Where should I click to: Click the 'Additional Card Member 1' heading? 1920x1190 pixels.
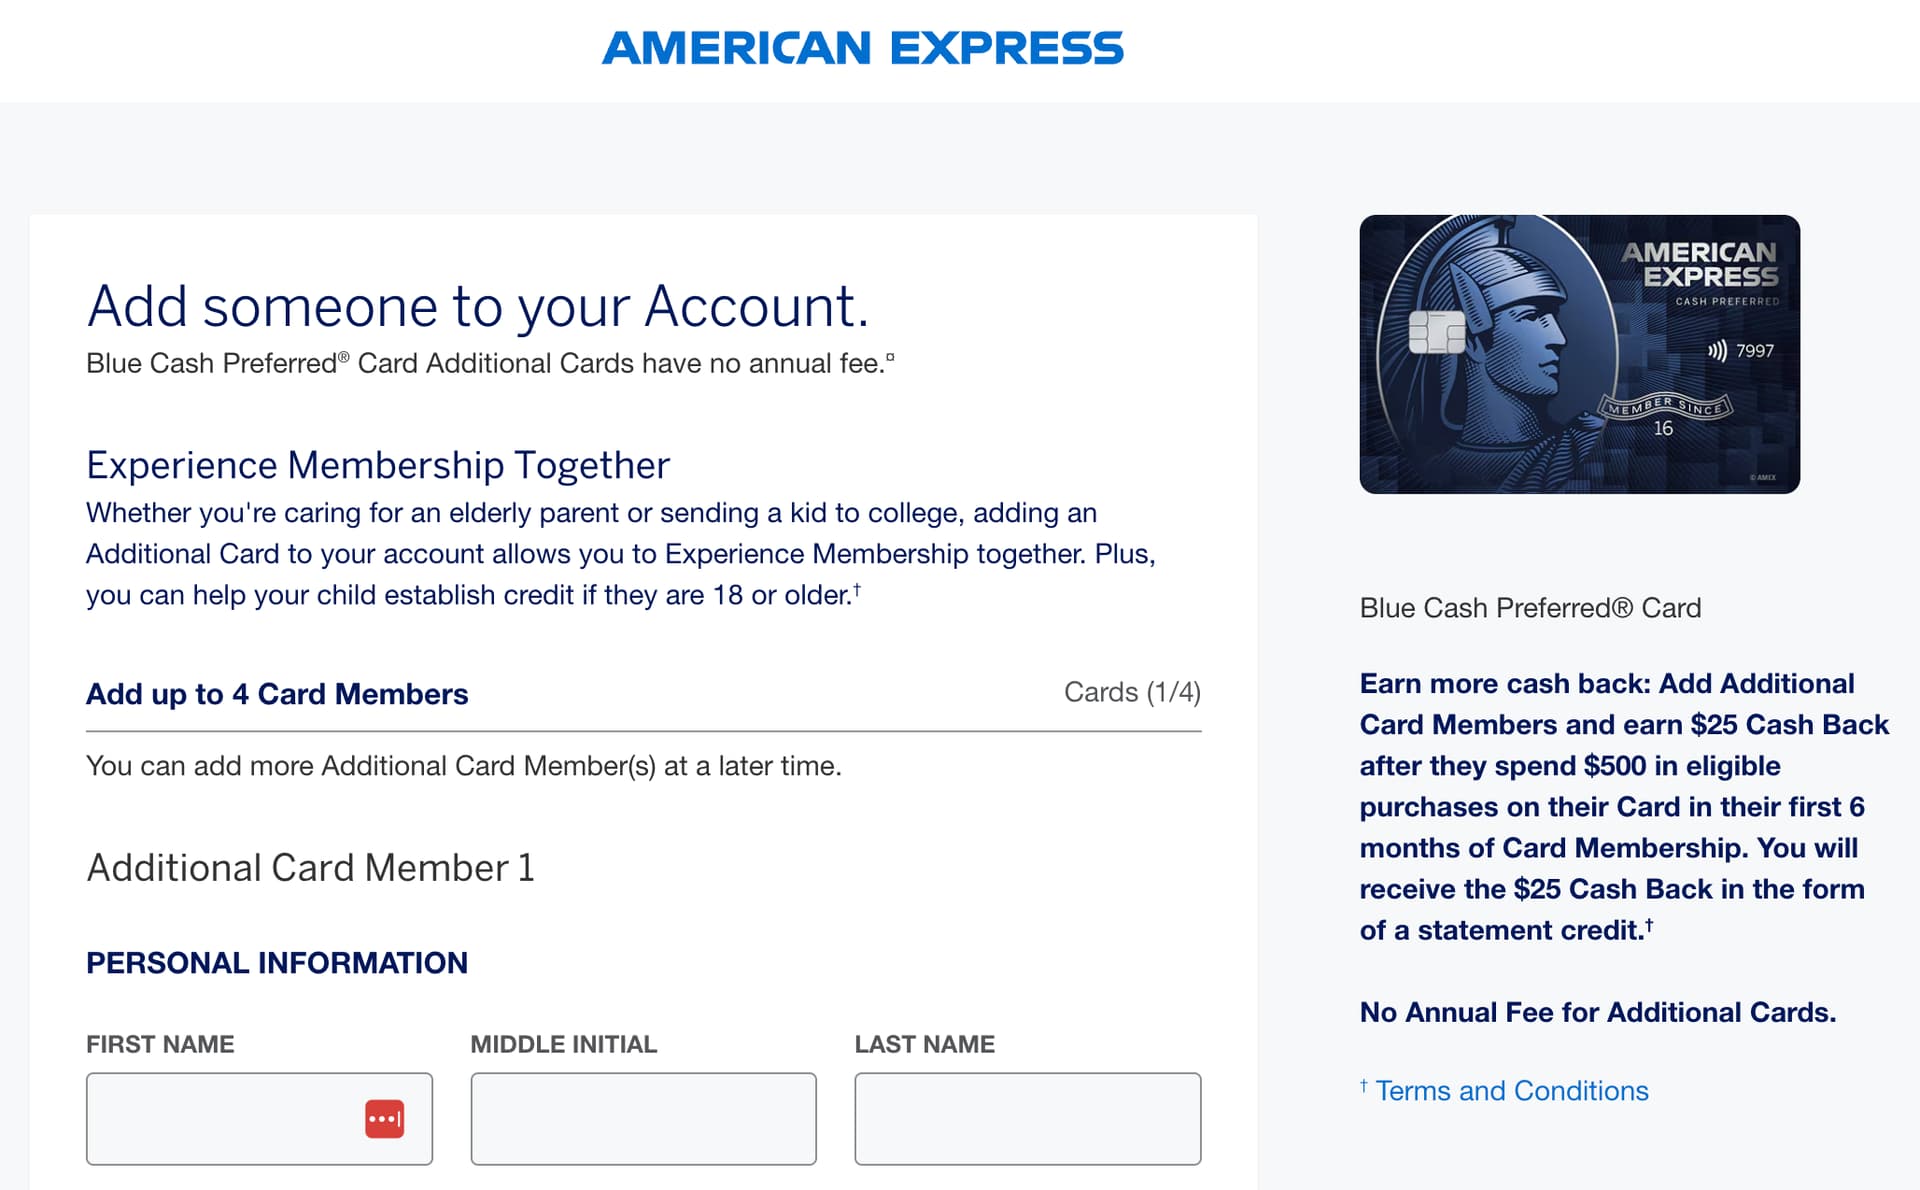point(310,867)
